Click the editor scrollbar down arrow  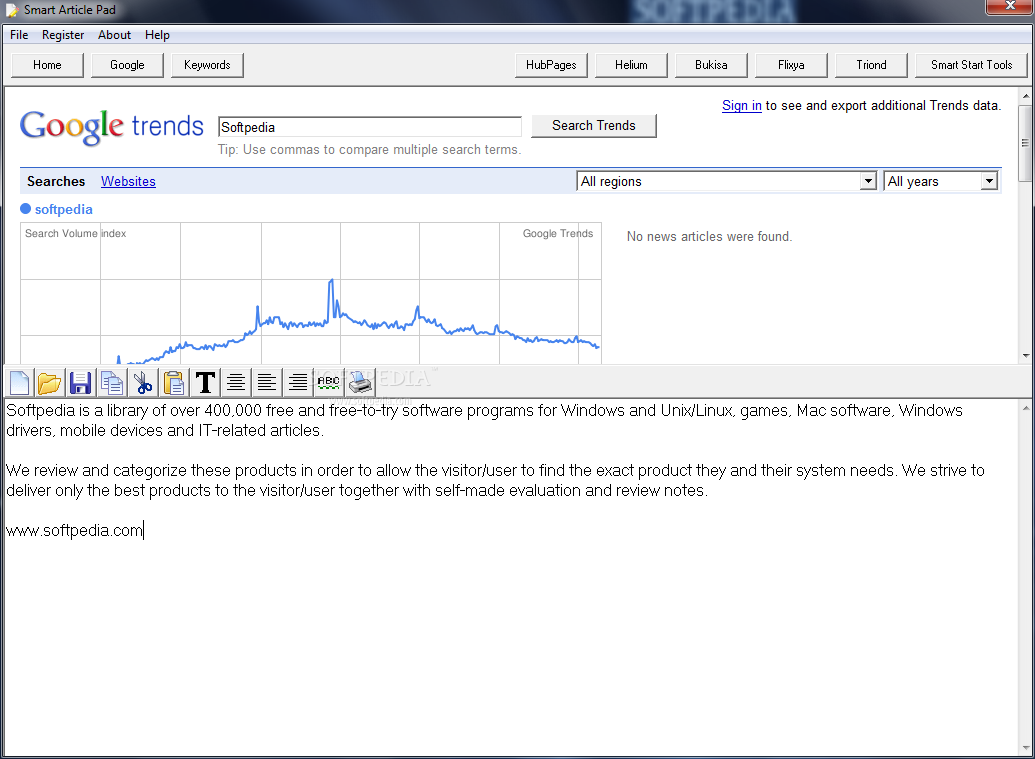(x=1026, y=748)
